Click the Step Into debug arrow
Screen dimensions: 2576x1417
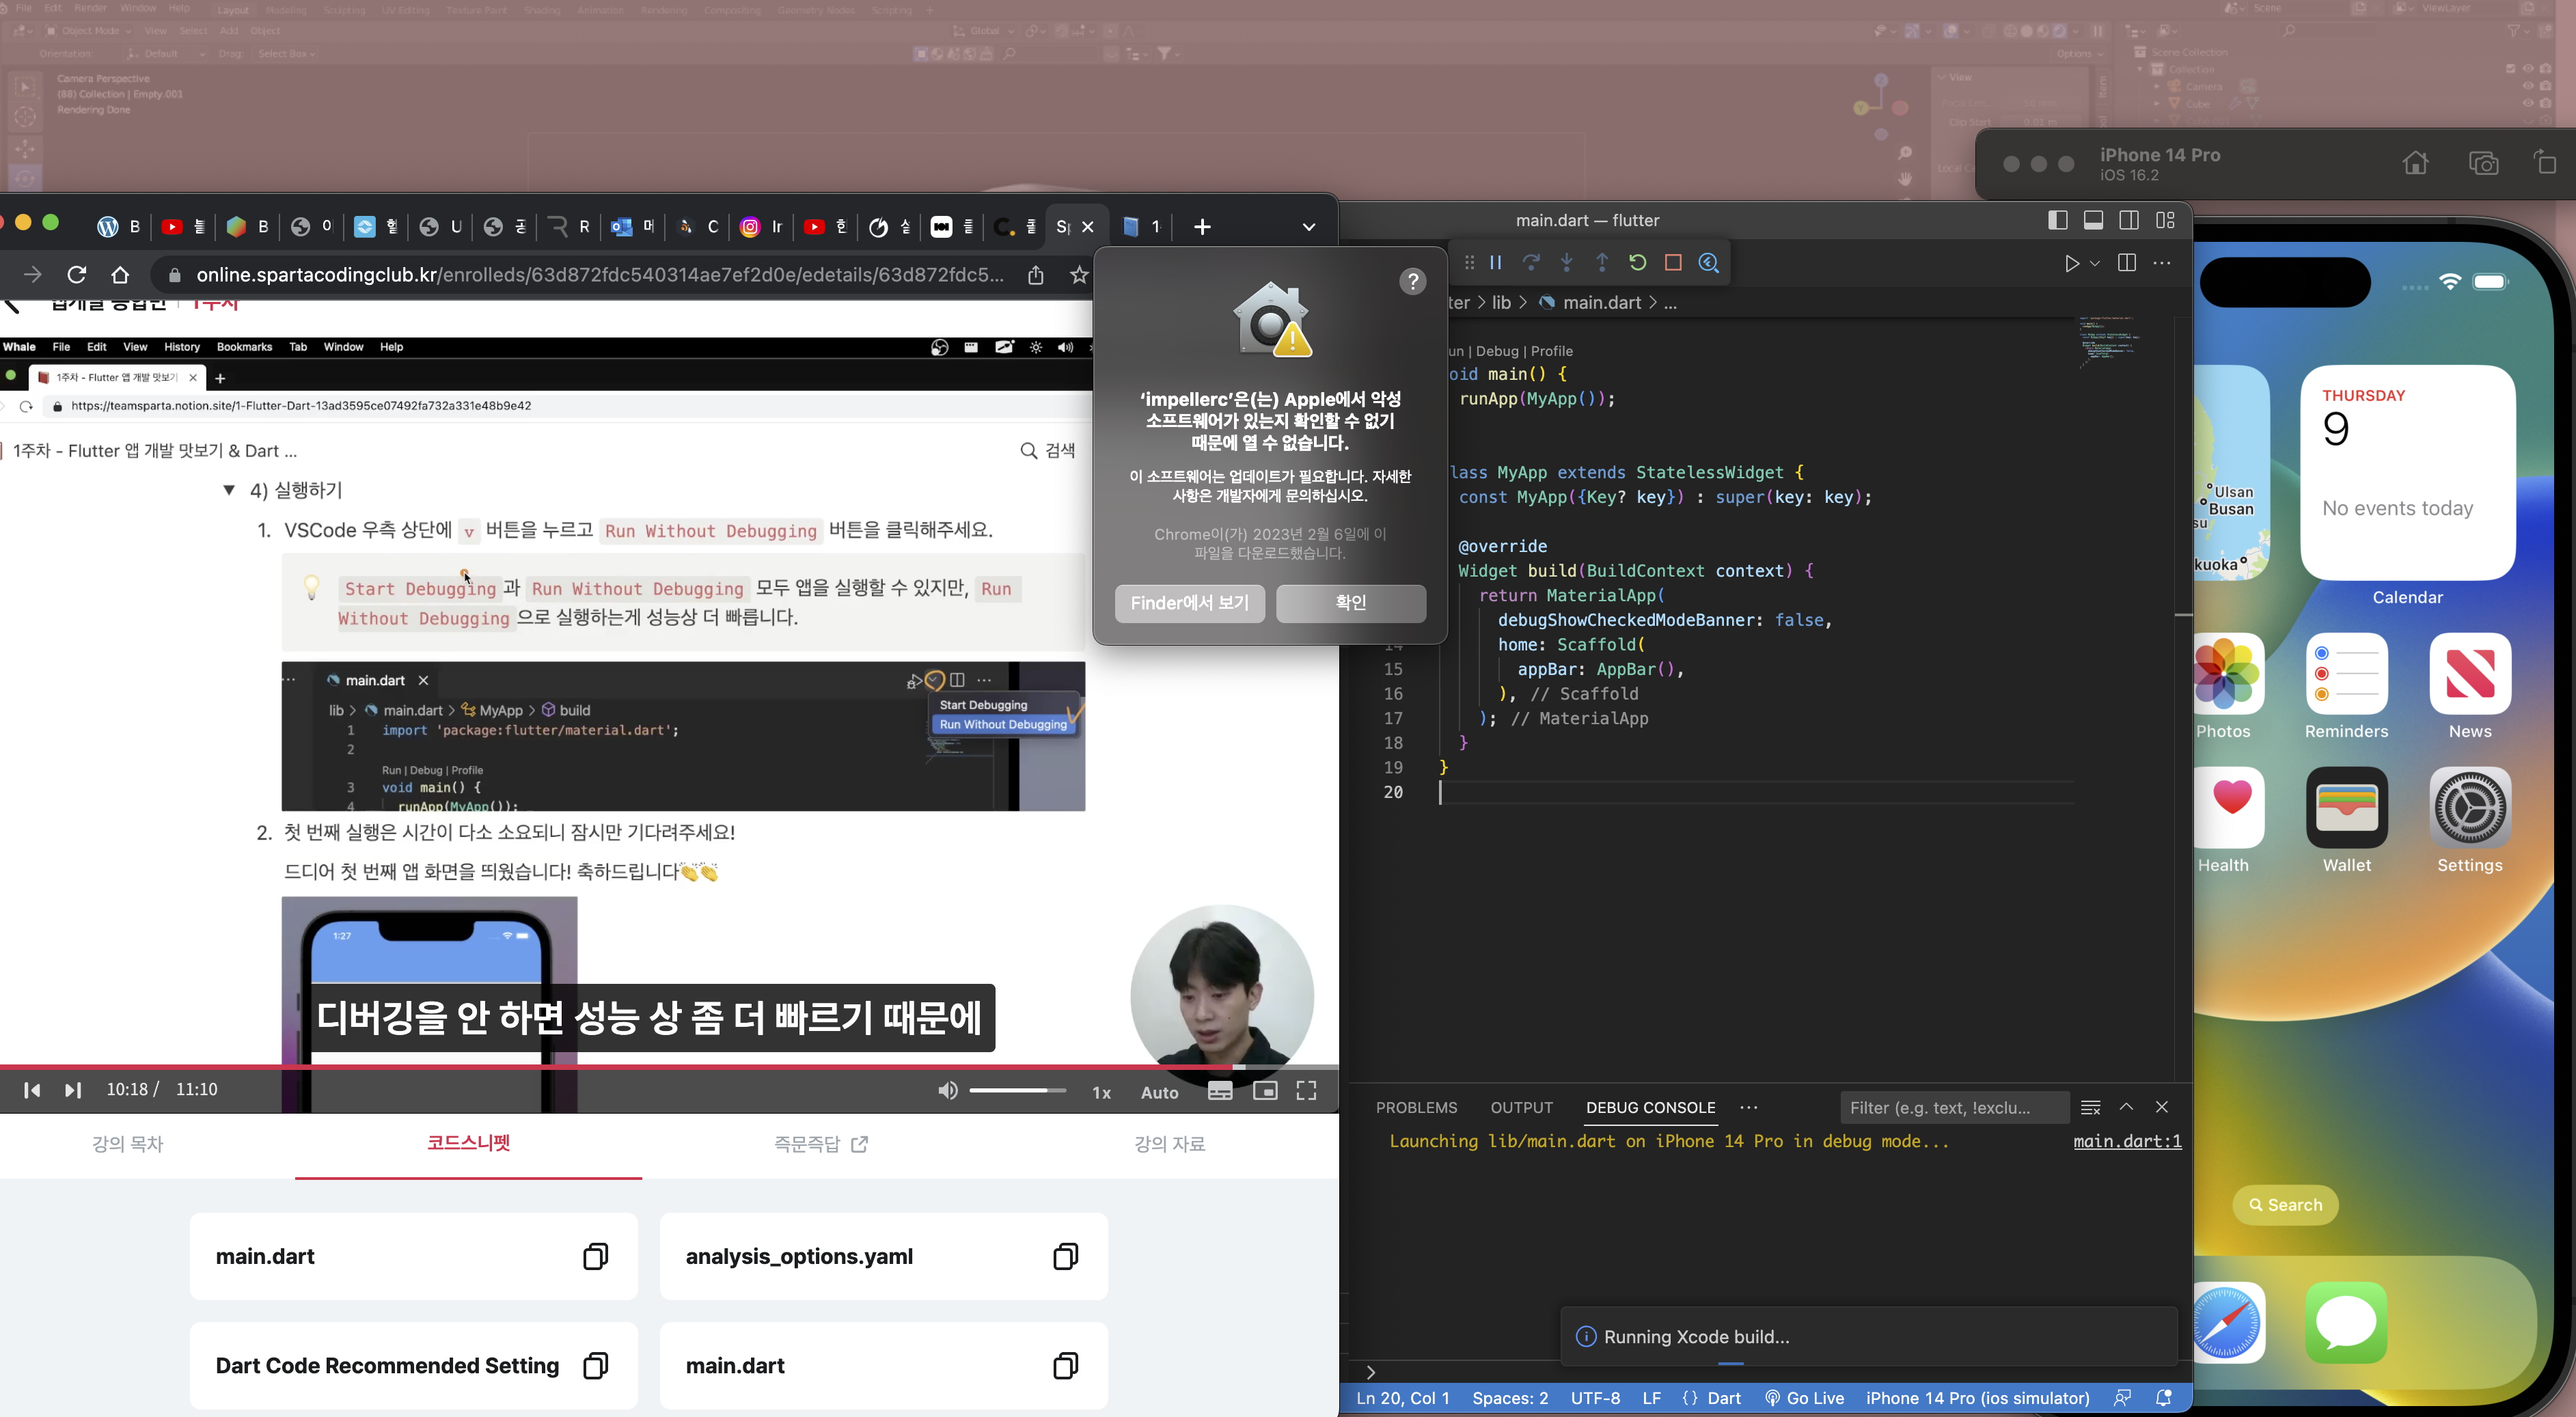(x=1567, y=262)
